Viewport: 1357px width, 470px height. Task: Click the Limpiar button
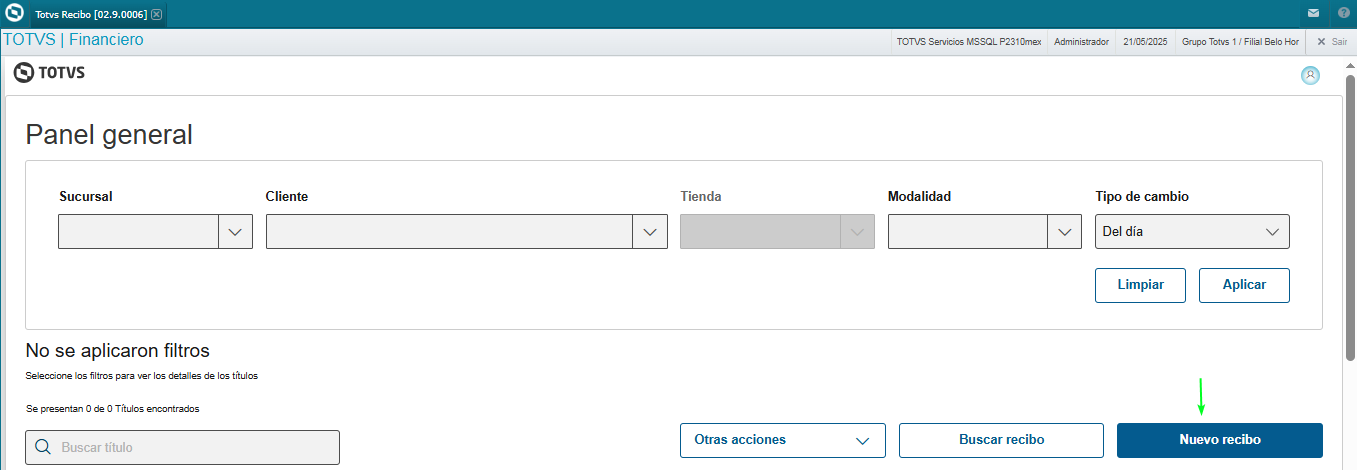coord(1140,285)
